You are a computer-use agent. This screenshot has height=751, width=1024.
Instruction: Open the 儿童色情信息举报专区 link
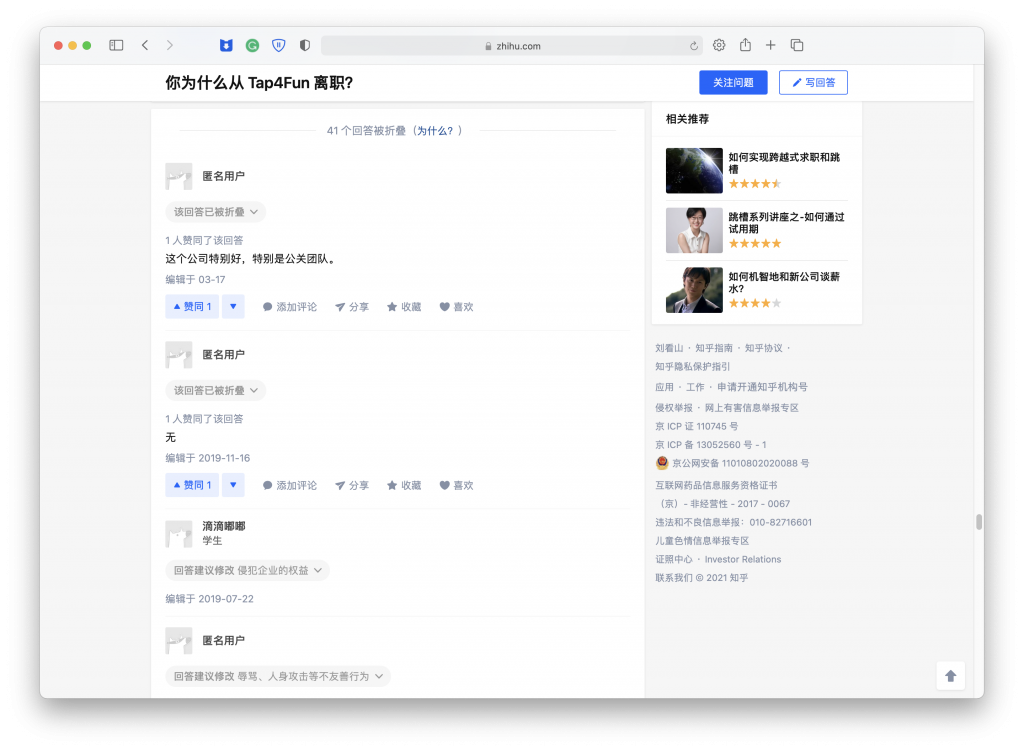(702, 541)
